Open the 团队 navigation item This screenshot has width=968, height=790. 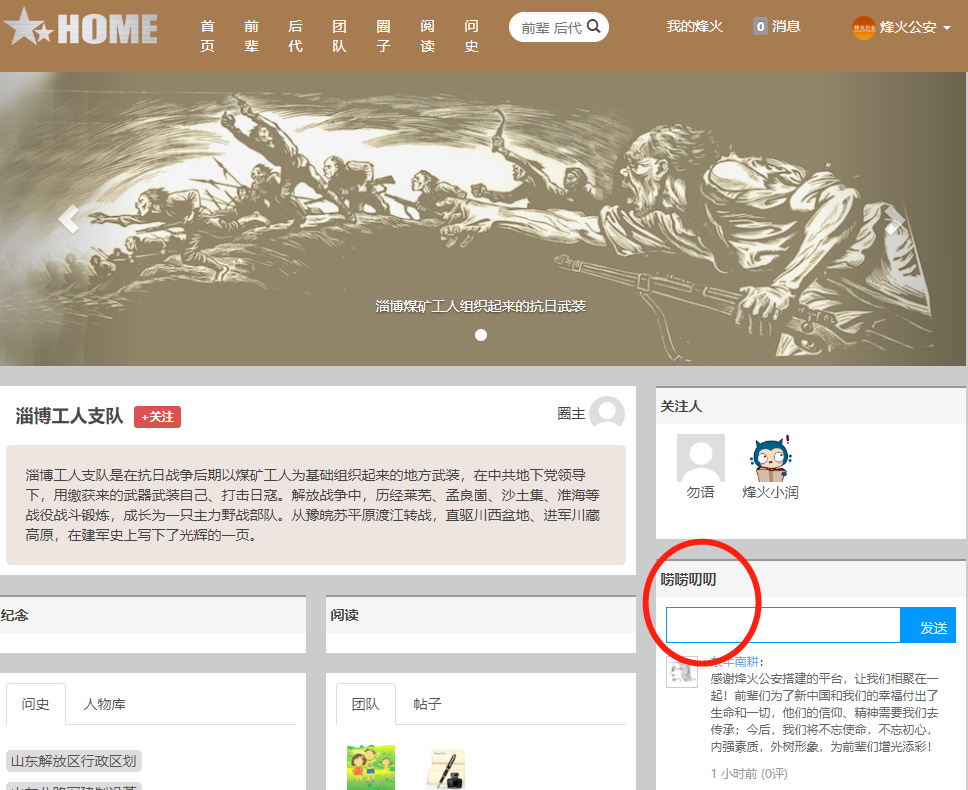(x=340, y=36)
